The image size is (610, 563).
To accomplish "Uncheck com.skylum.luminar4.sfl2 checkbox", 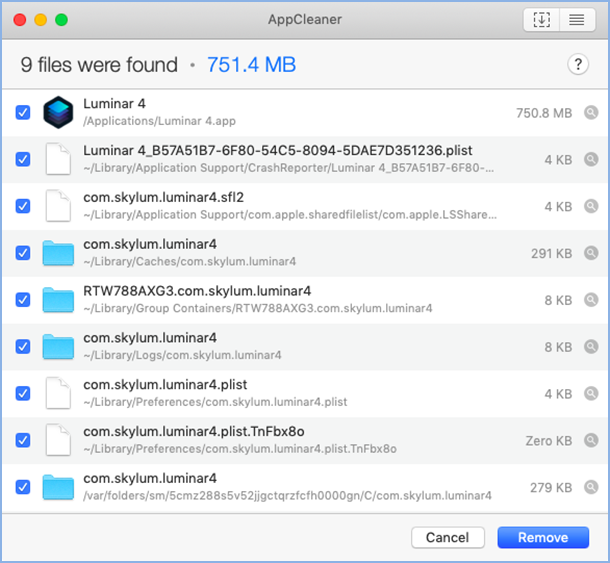I will [23, 206].
